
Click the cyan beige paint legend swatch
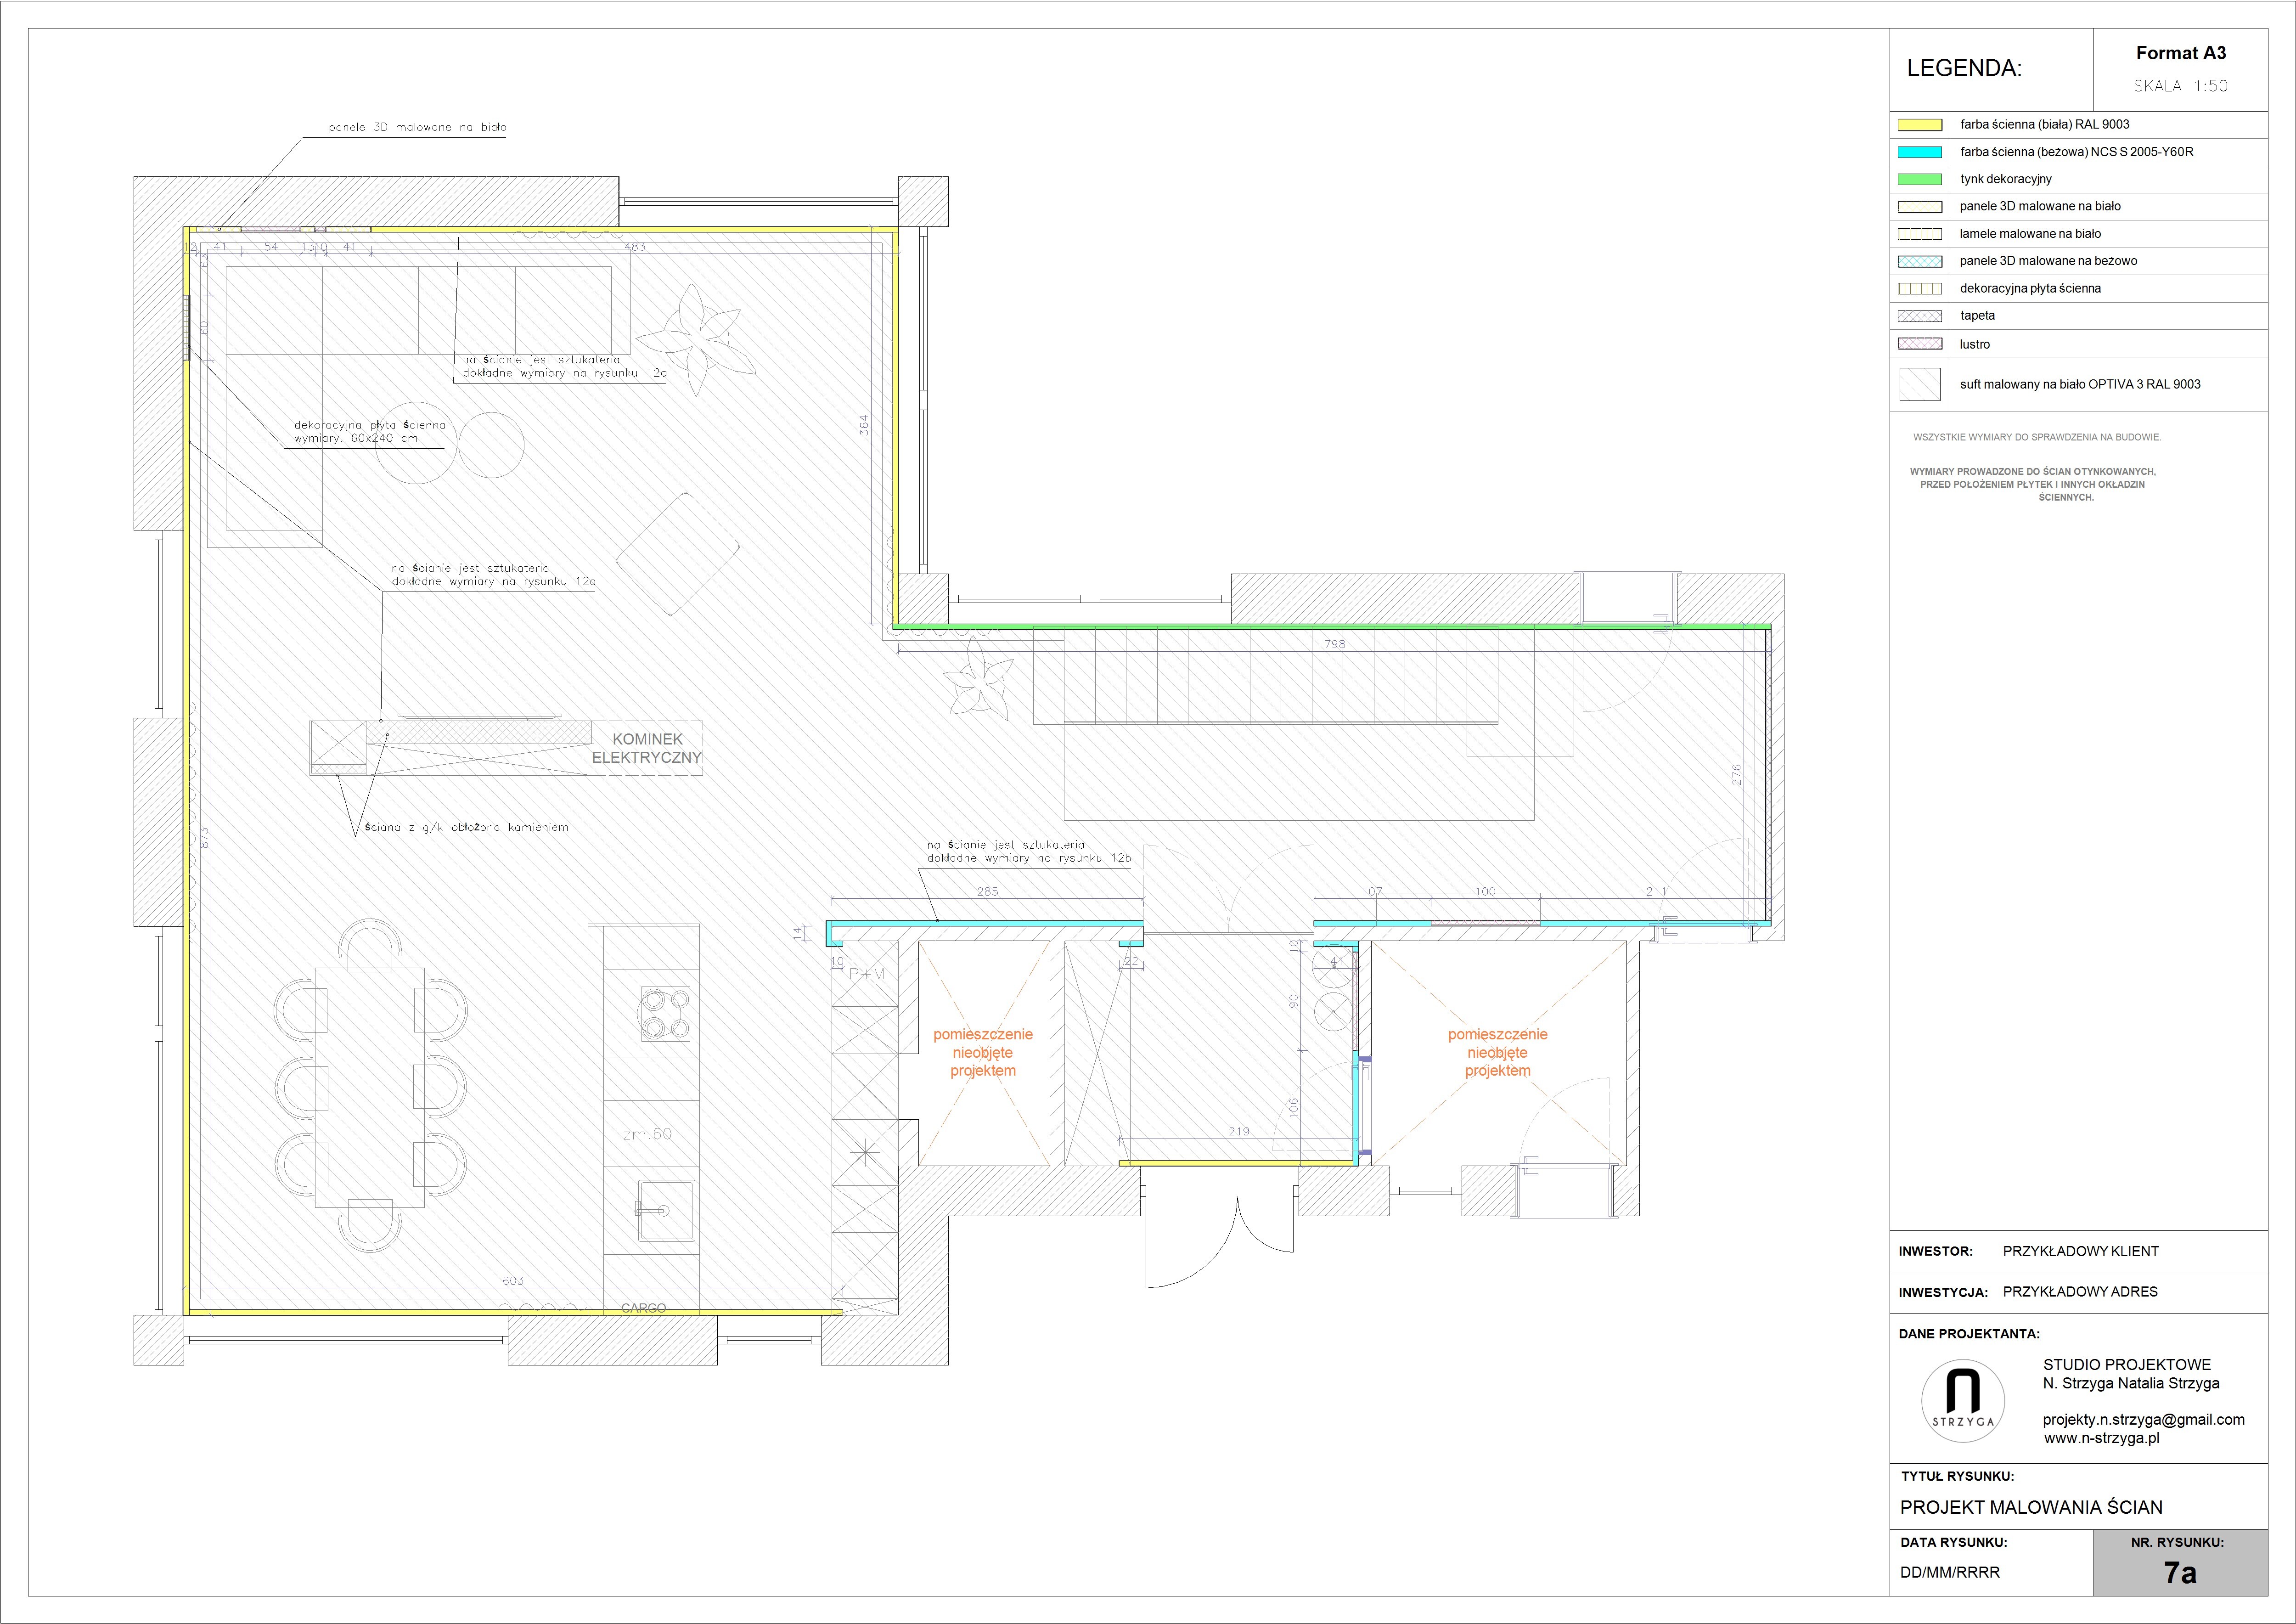coord(1919,152)
